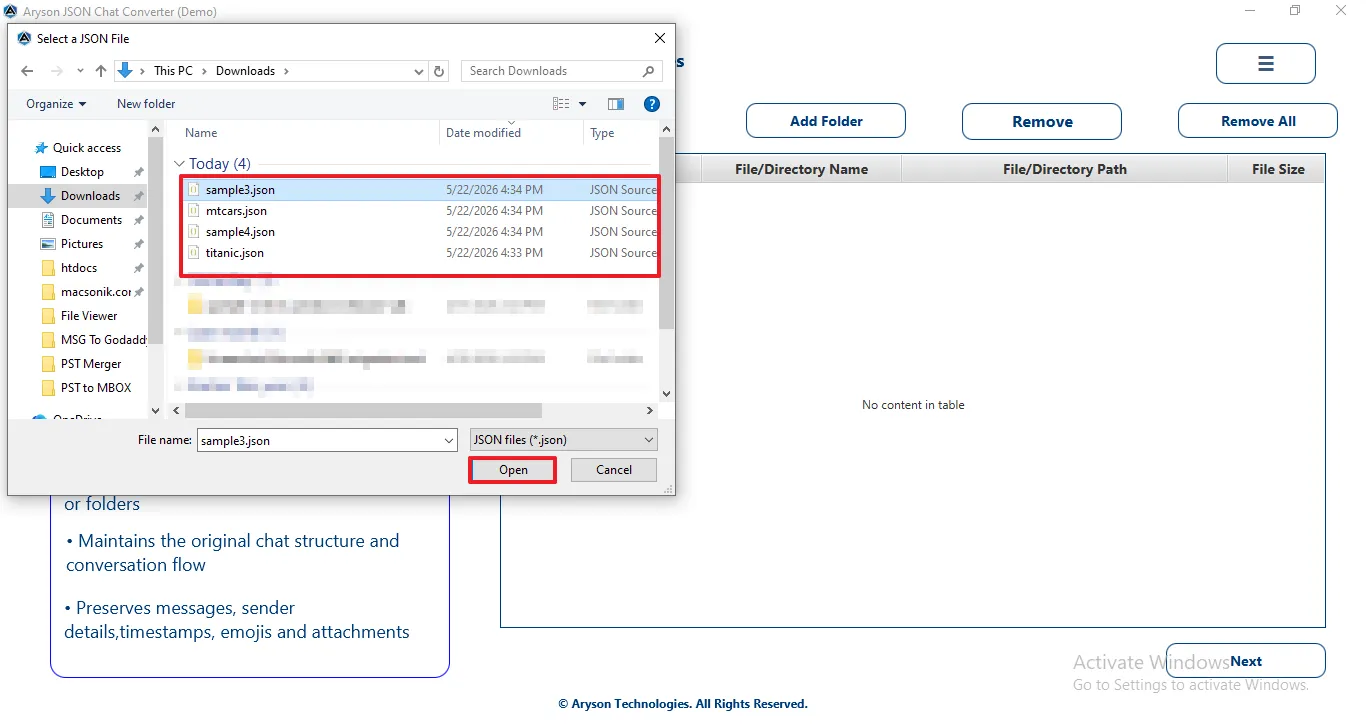Toggle the preview pane icon

[616, 104]
